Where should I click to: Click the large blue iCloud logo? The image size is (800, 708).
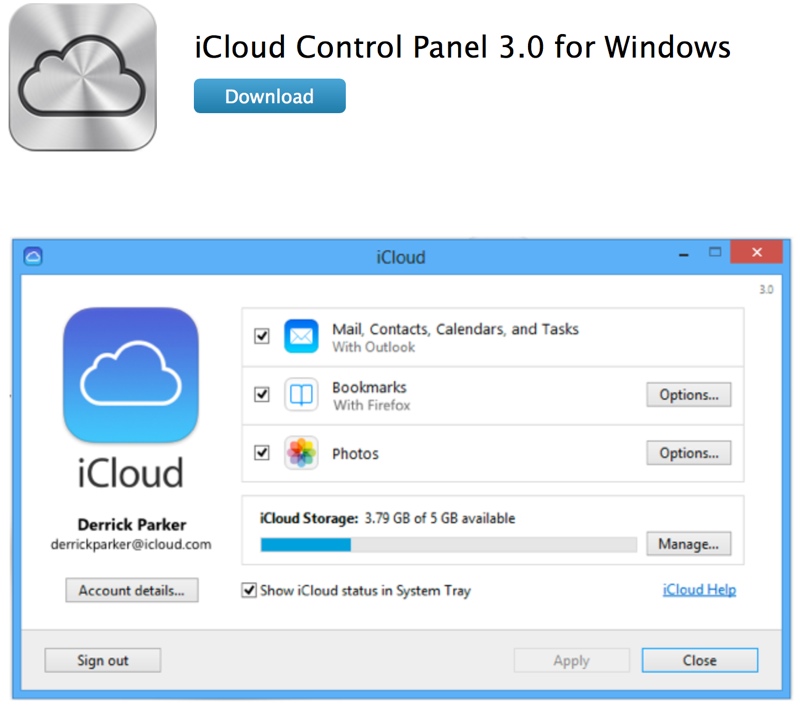click(131, 375)
